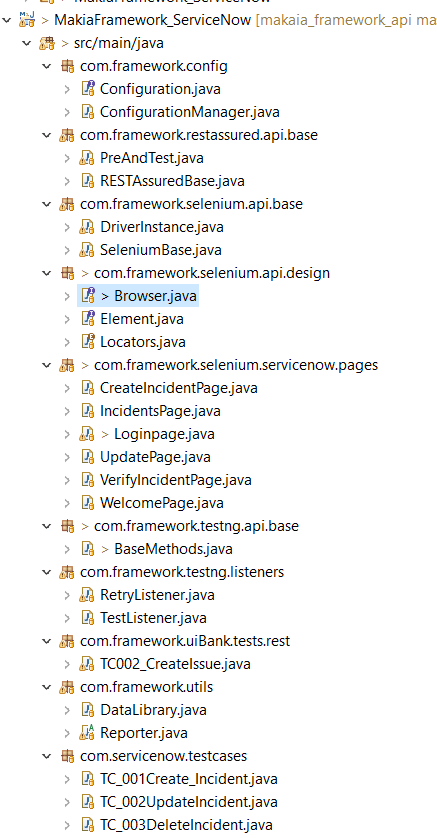Click the SeleniumBase.java file icon

(x=87, y=250)
